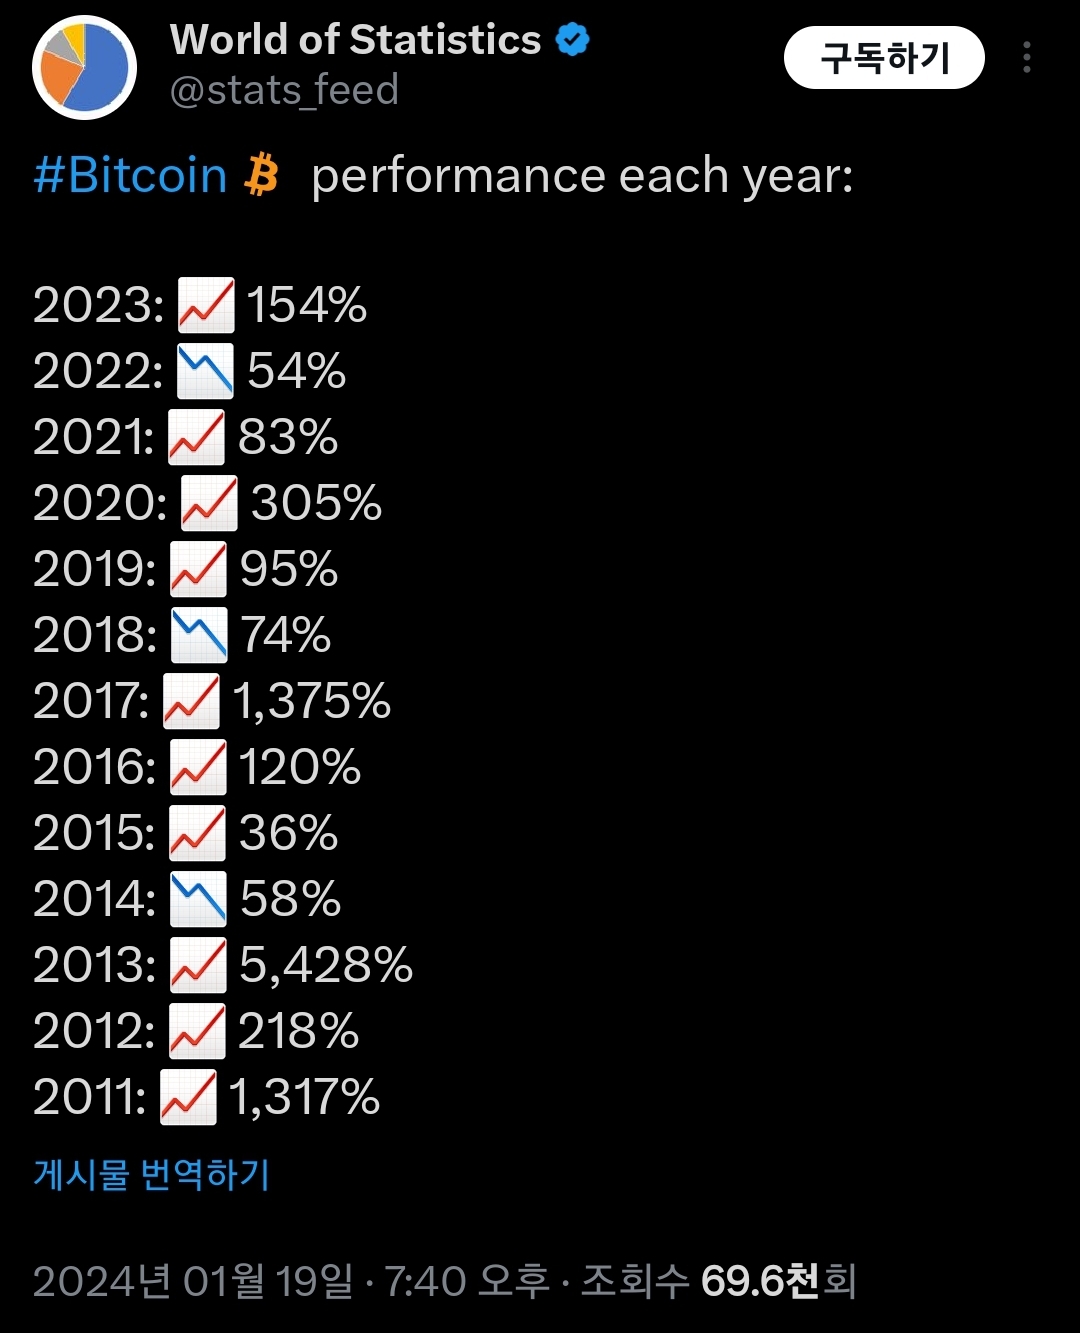Click the 2022 falling chart emoji

click(x=205, y=371)
